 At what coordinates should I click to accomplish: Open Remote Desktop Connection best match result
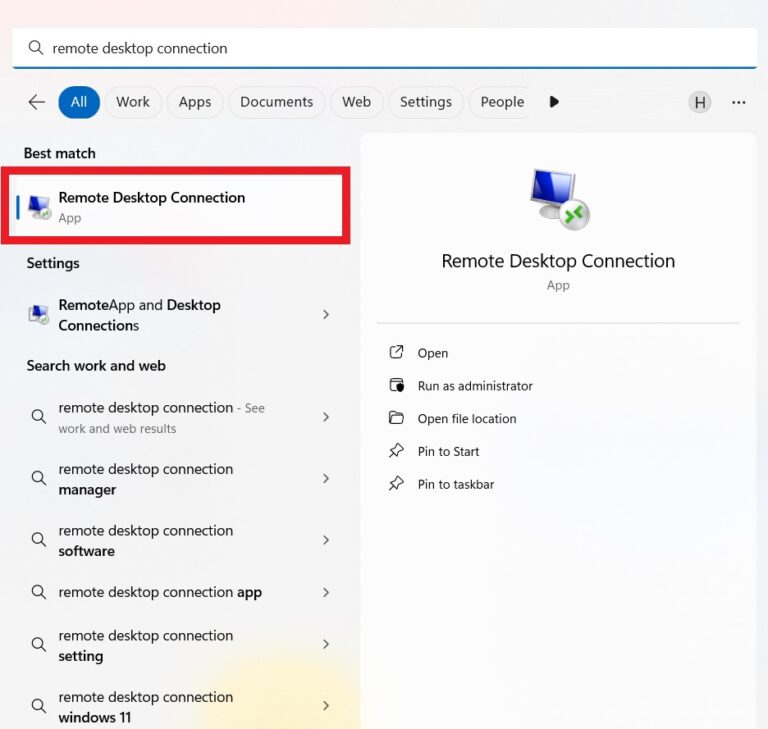[175, 206]
